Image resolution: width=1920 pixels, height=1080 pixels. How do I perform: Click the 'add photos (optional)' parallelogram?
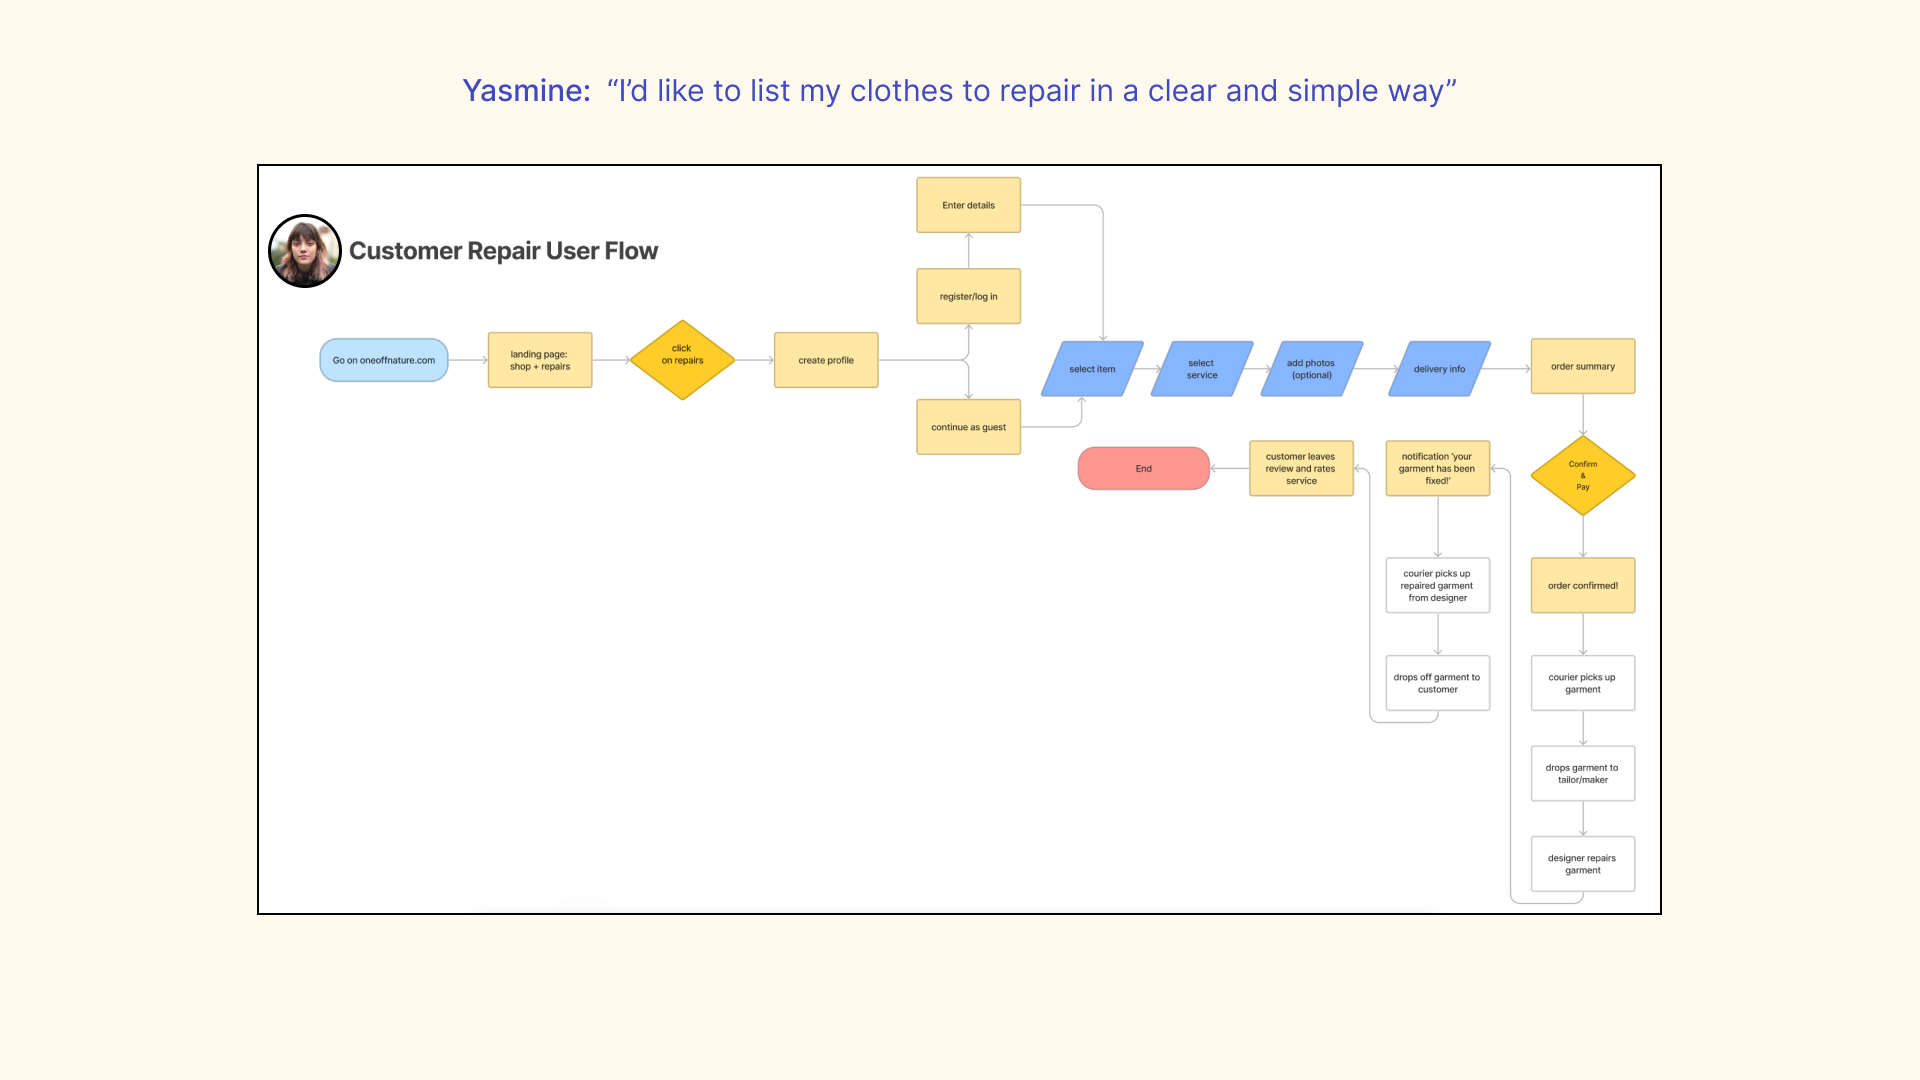pyautogui.click(x=1311, y=369)
